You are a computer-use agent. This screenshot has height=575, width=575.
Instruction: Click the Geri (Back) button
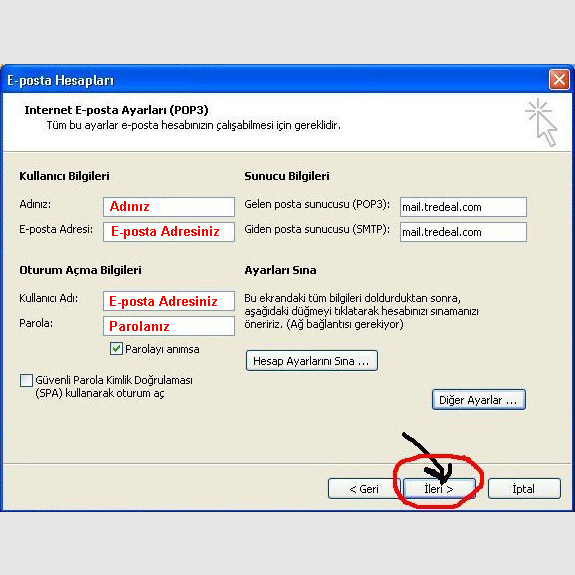[x=363, y=488]
